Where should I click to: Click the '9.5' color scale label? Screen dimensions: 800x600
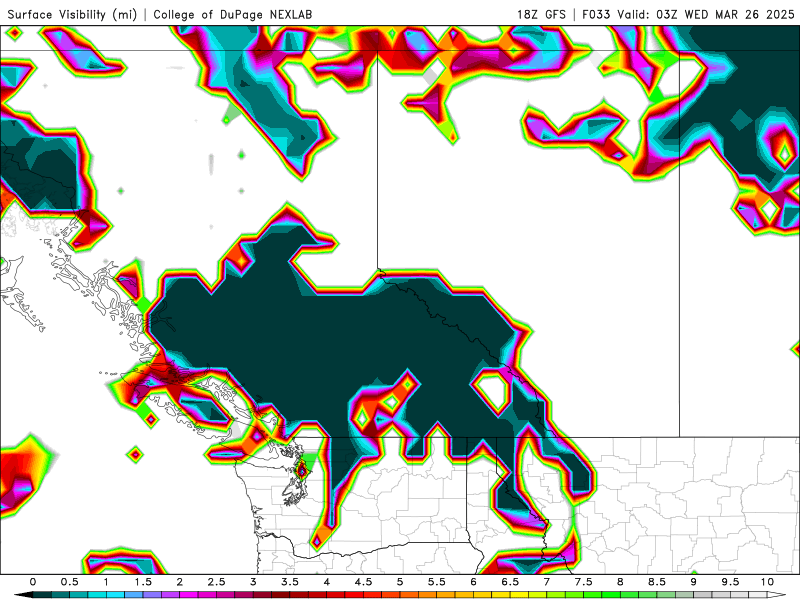(731, 582)
